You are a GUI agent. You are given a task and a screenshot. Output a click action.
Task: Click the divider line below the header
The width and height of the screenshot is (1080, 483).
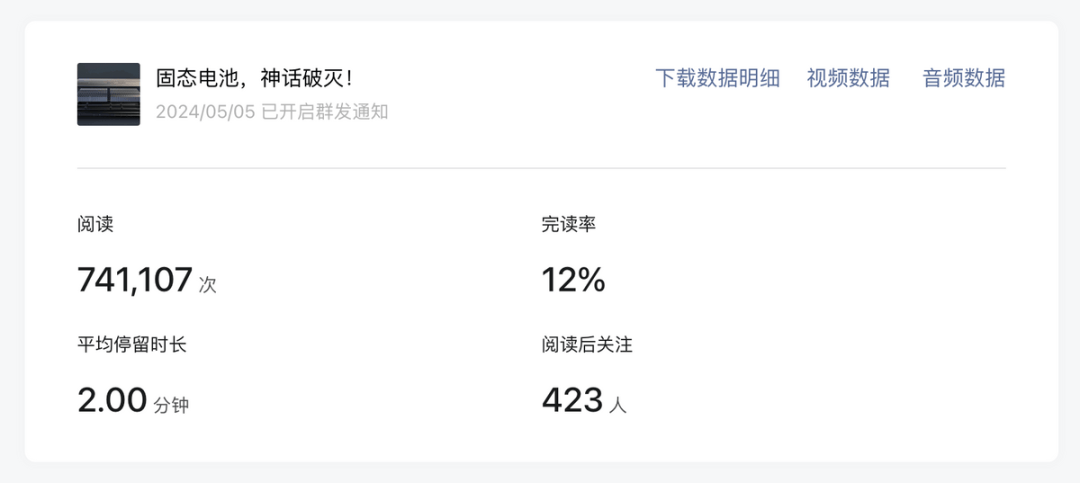541,168
